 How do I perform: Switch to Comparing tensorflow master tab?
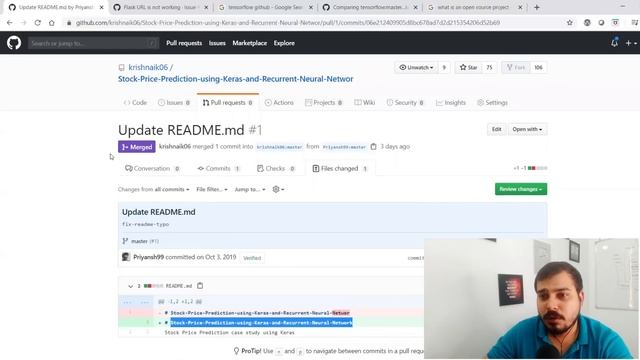pos(370,7)
